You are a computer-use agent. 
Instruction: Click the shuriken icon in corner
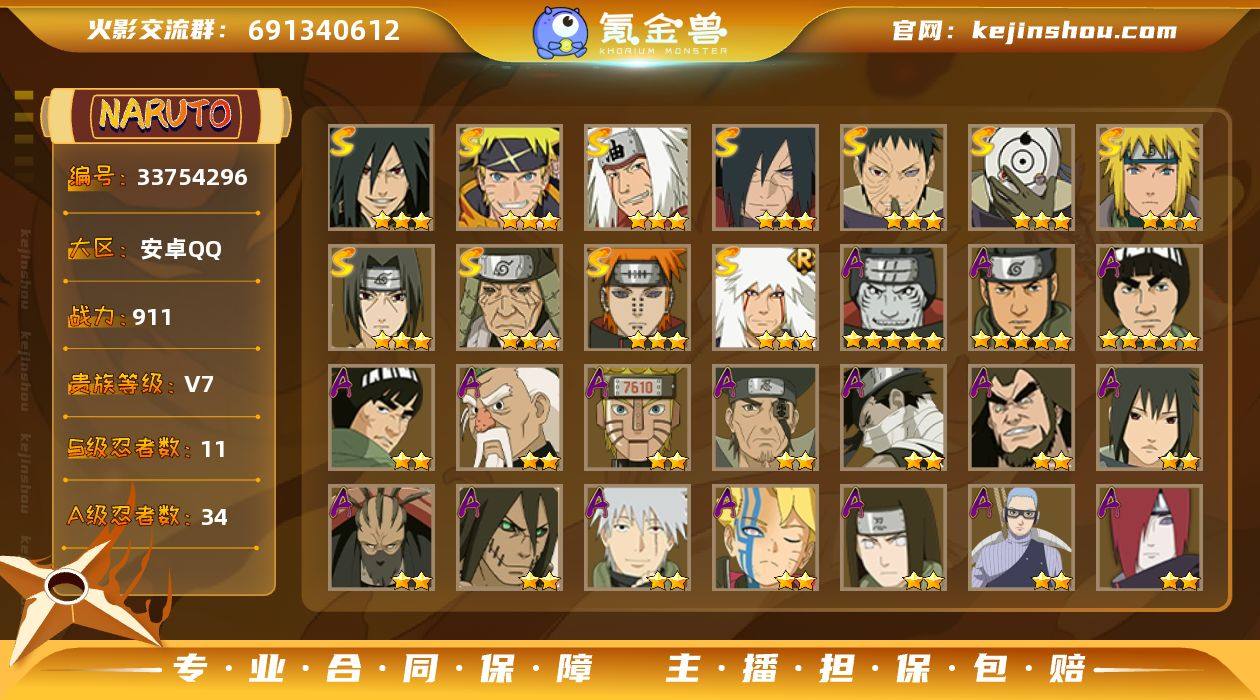[x=72, y=590]
